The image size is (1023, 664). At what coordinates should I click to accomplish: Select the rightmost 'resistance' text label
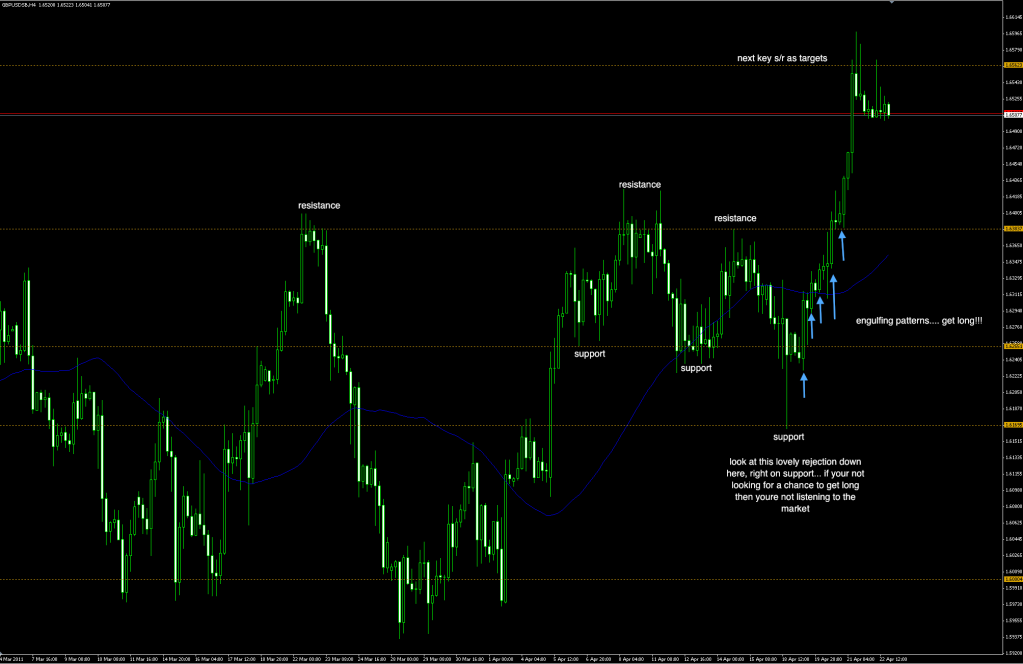point(735,218)
